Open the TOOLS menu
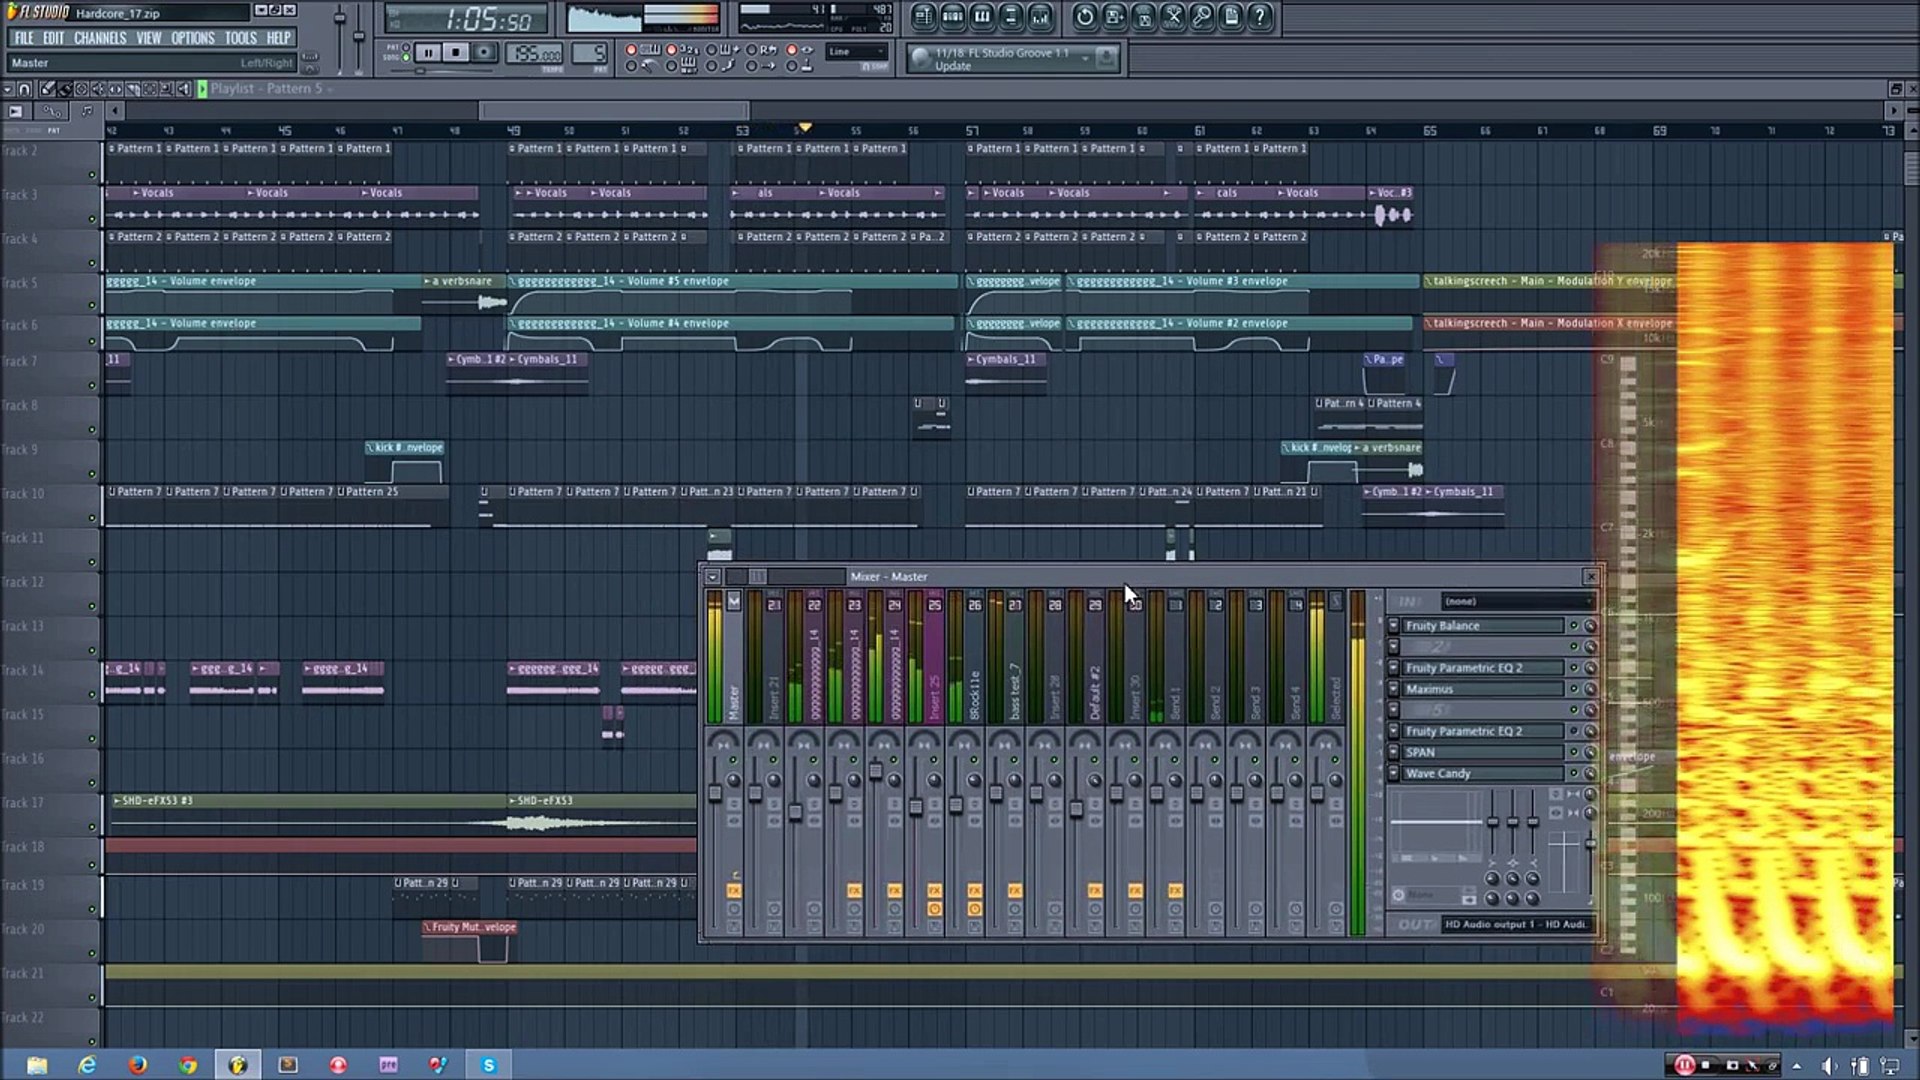 coord(240,38)
